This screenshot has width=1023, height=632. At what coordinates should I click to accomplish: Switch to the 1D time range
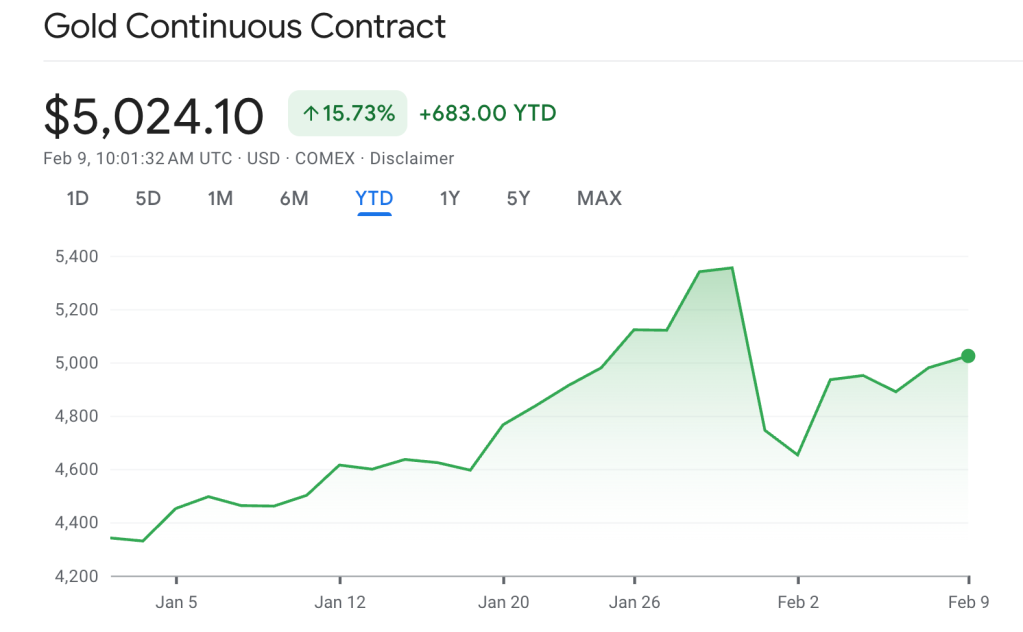point(78,198)
